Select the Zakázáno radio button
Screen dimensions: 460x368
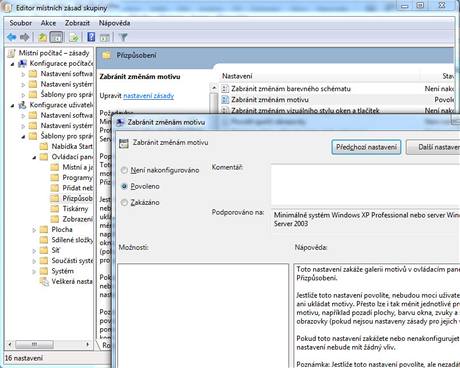click(x=124, y=202)
